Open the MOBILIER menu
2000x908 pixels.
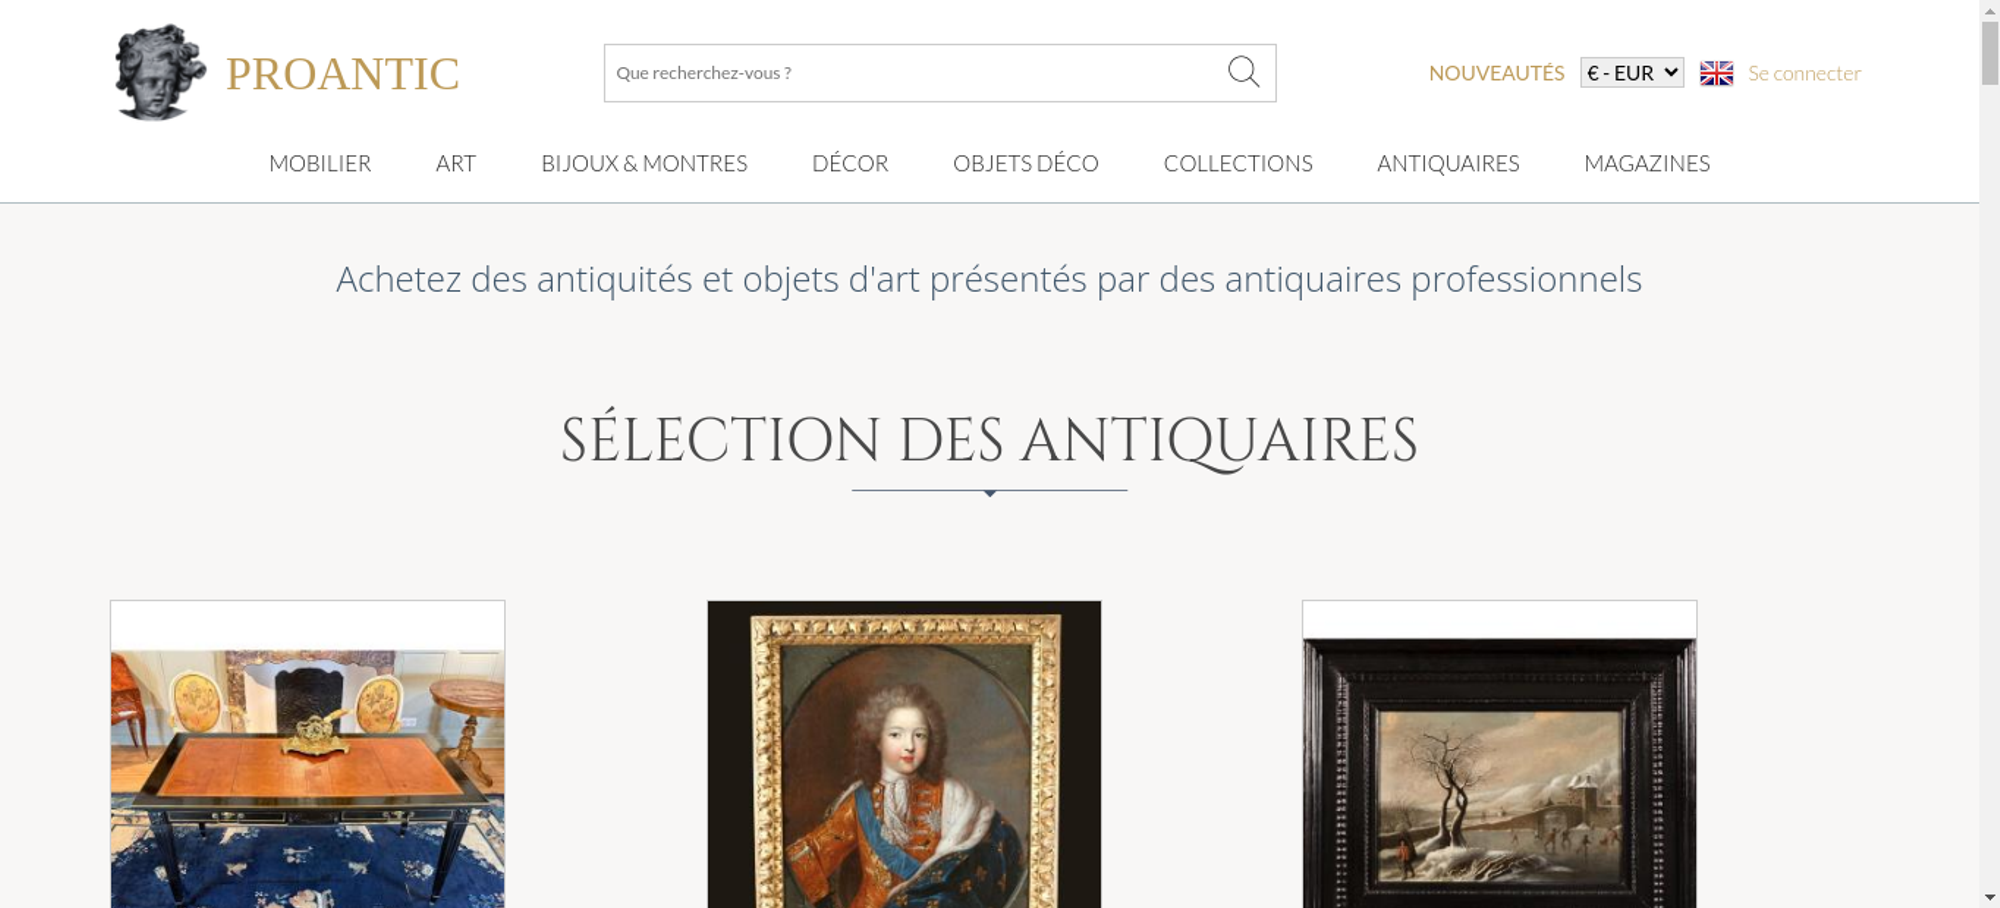(x=320, y=163)
